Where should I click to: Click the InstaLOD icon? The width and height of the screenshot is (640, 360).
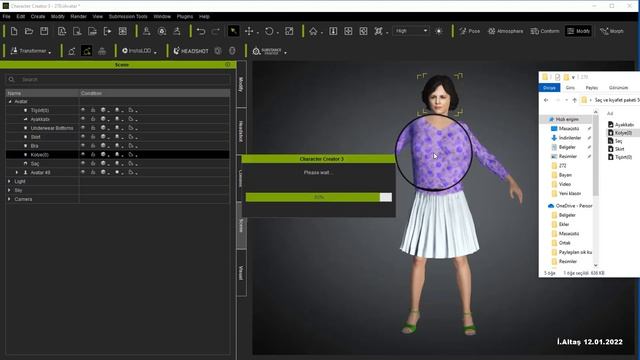[125, 51]
